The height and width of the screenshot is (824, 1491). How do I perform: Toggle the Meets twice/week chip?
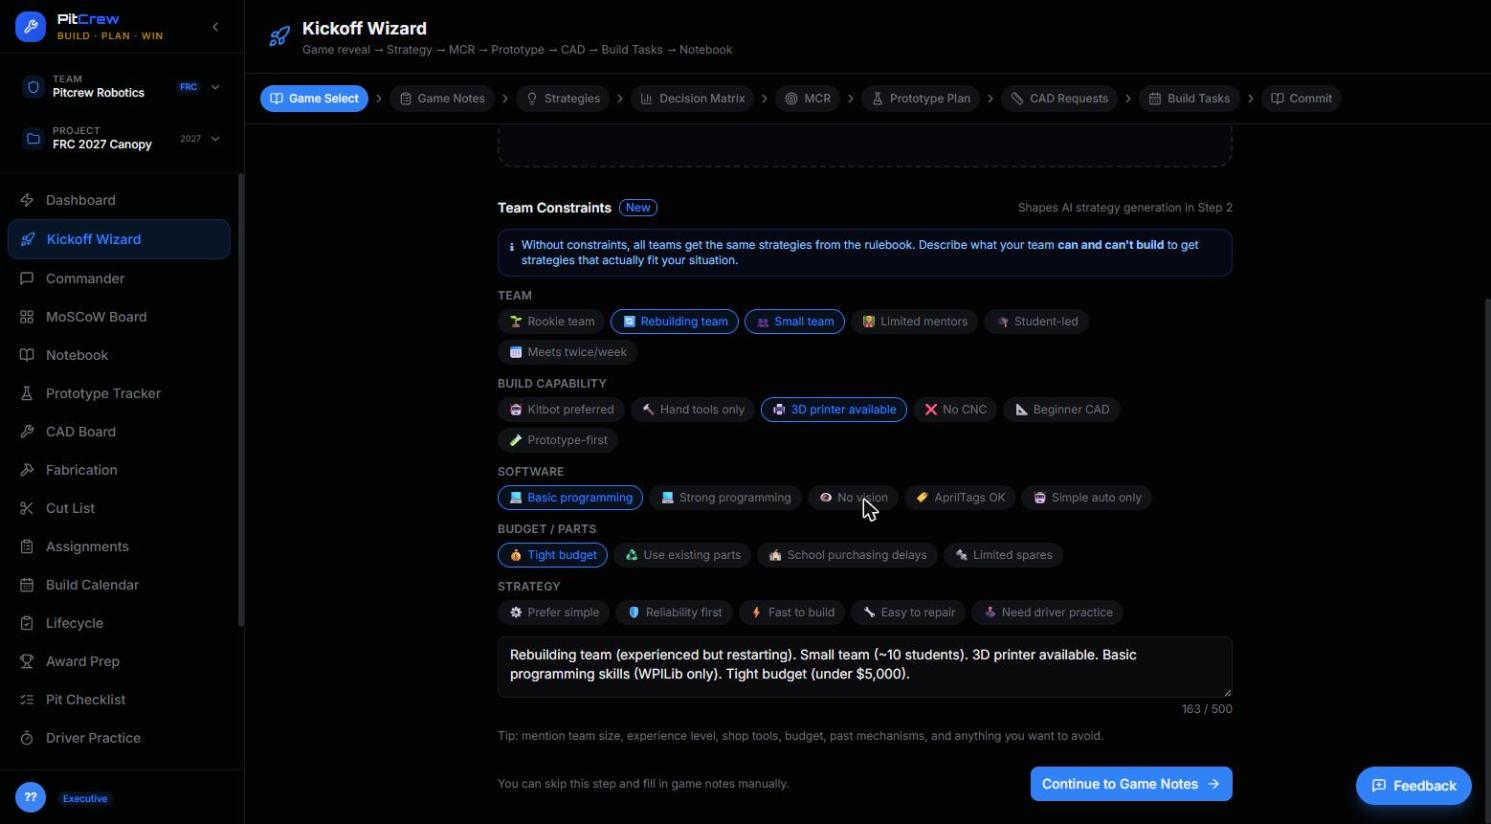tap(567, 352)
